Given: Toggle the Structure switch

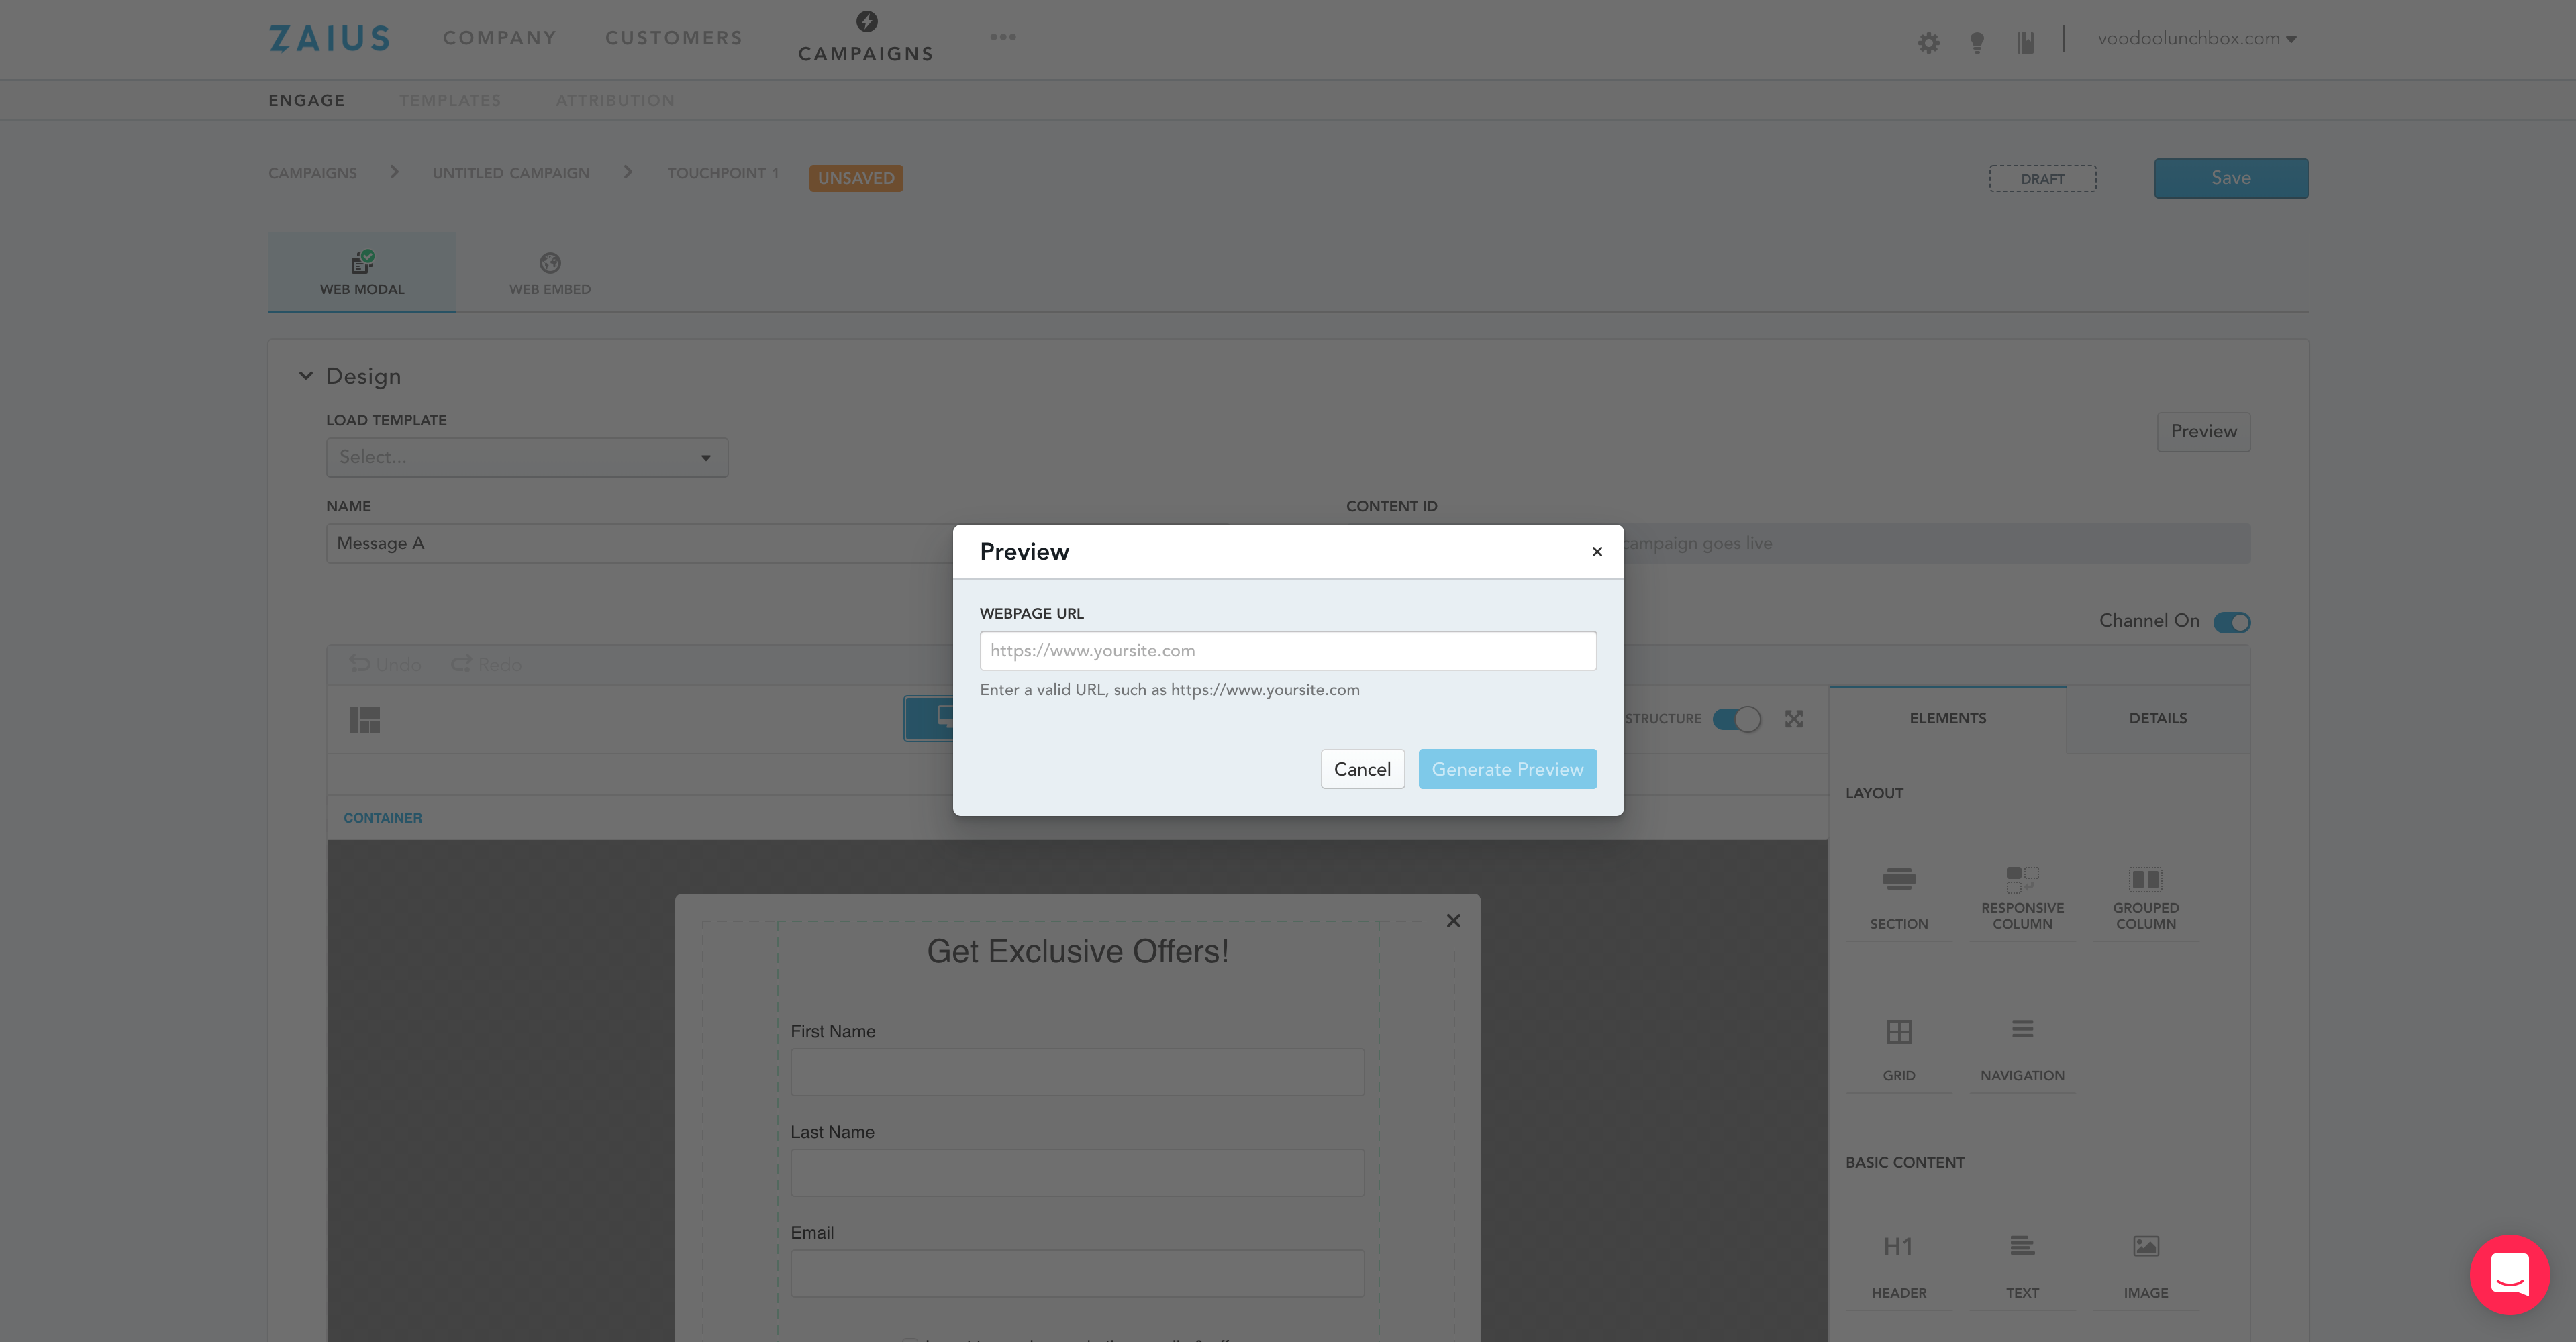Looking at the screenshot, I should point(1737,719).
